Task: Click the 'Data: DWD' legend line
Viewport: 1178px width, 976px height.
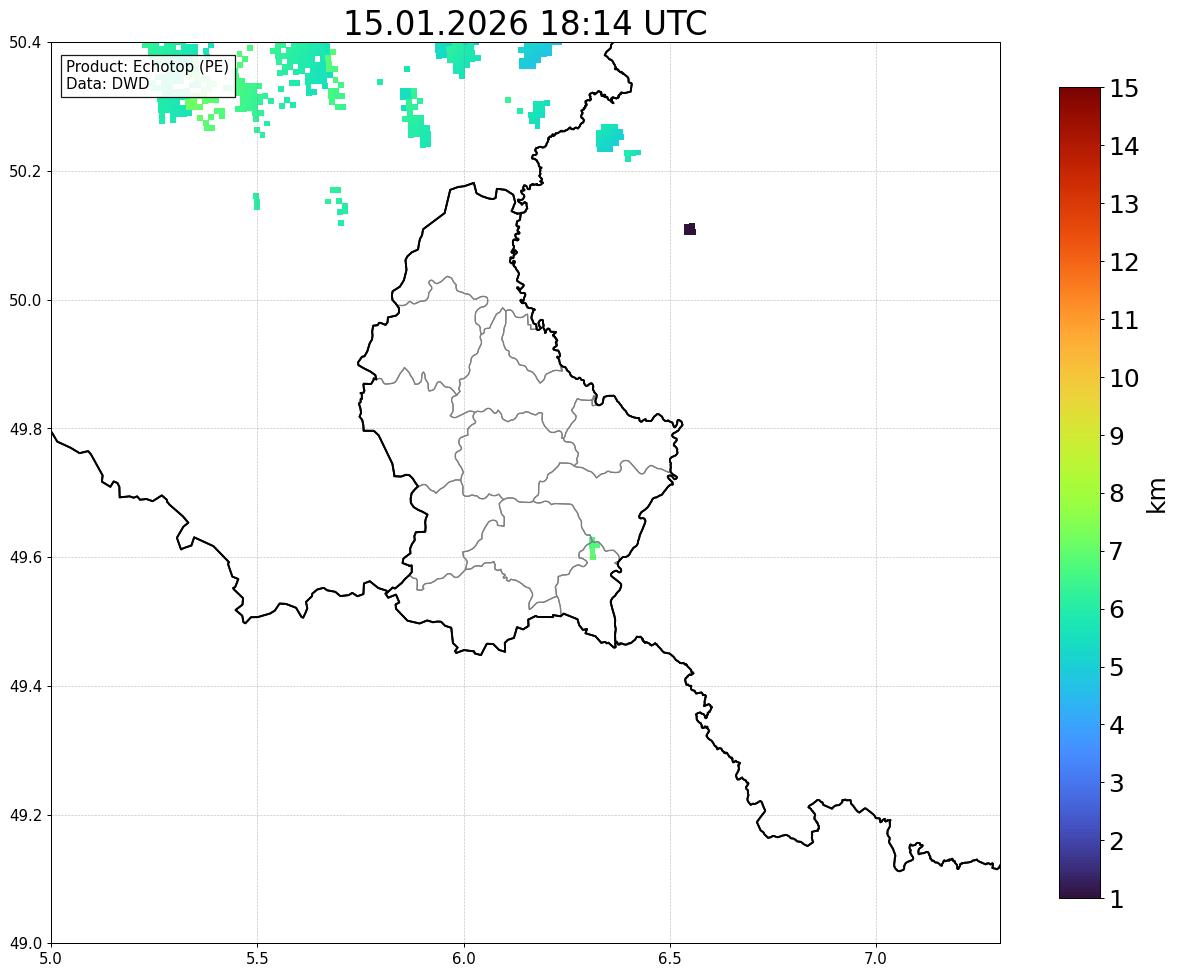Action: pyautogui.click(x=107, y=83)
